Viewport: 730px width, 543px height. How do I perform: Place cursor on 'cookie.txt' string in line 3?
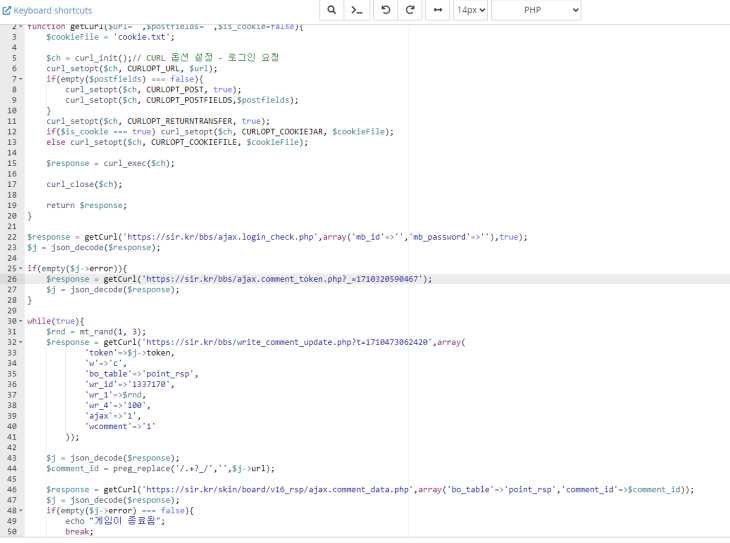click(144, 36)
